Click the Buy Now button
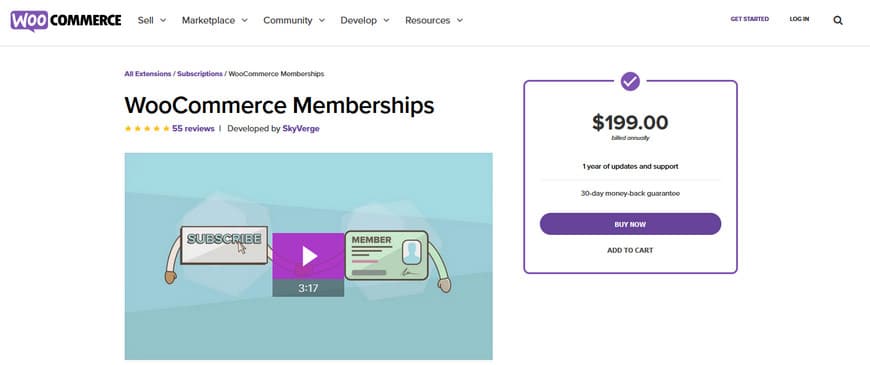 click(x=630, y=224)
